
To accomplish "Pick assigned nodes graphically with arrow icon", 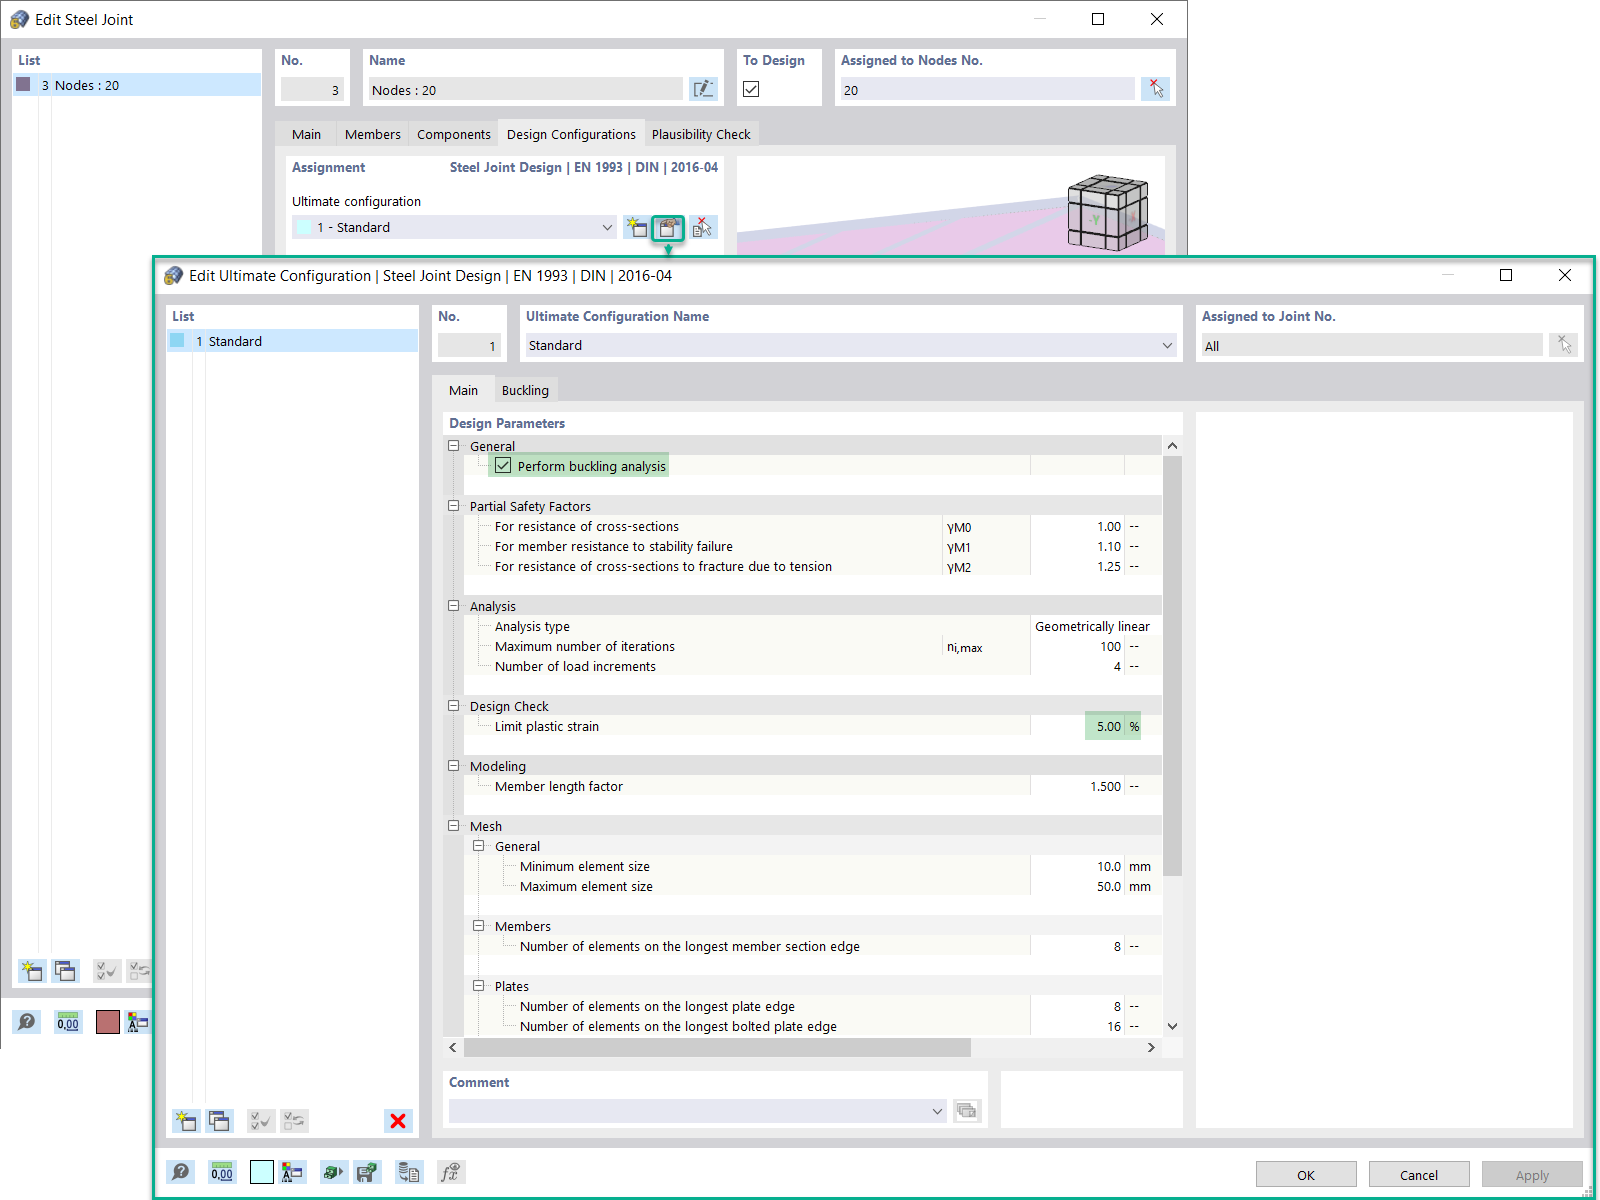I will pyautogui.click(x=1157, y=89).
